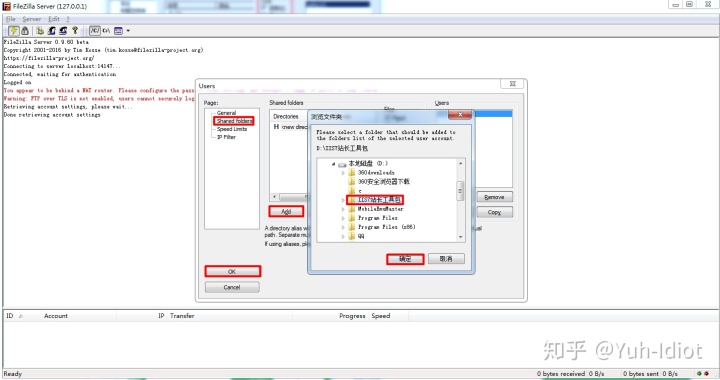The width and height of the screenshot is (720, 380).
Task: Click the Transfer column header
Action: [x=182, y=316]
